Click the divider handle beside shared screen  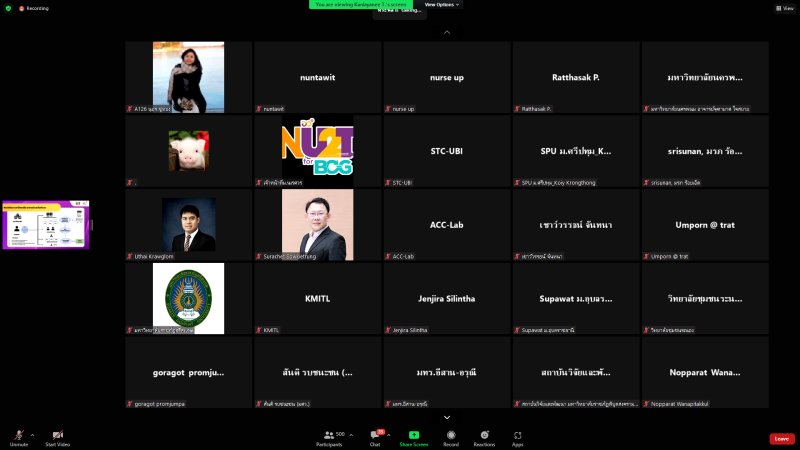pos(92,225)
